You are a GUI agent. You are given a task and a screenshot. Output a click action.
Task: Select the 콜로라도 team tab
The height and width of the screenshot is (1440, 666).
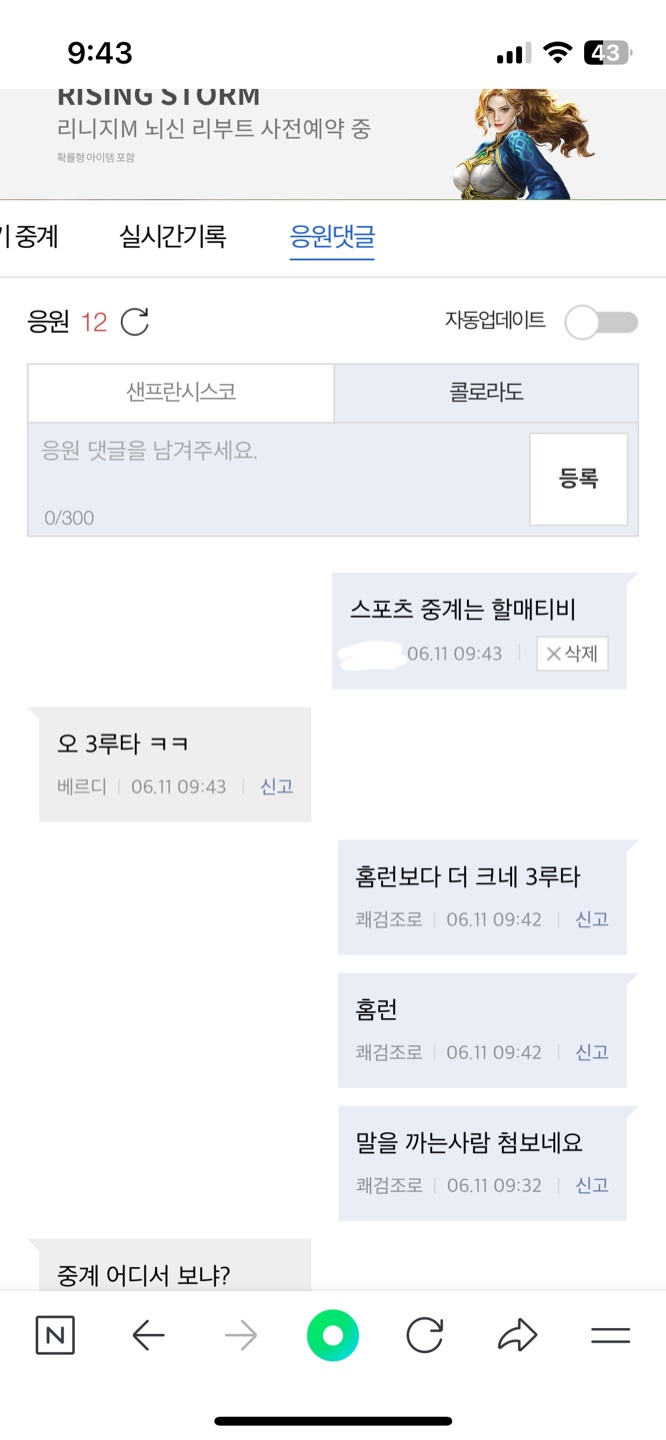coord(486,392)
